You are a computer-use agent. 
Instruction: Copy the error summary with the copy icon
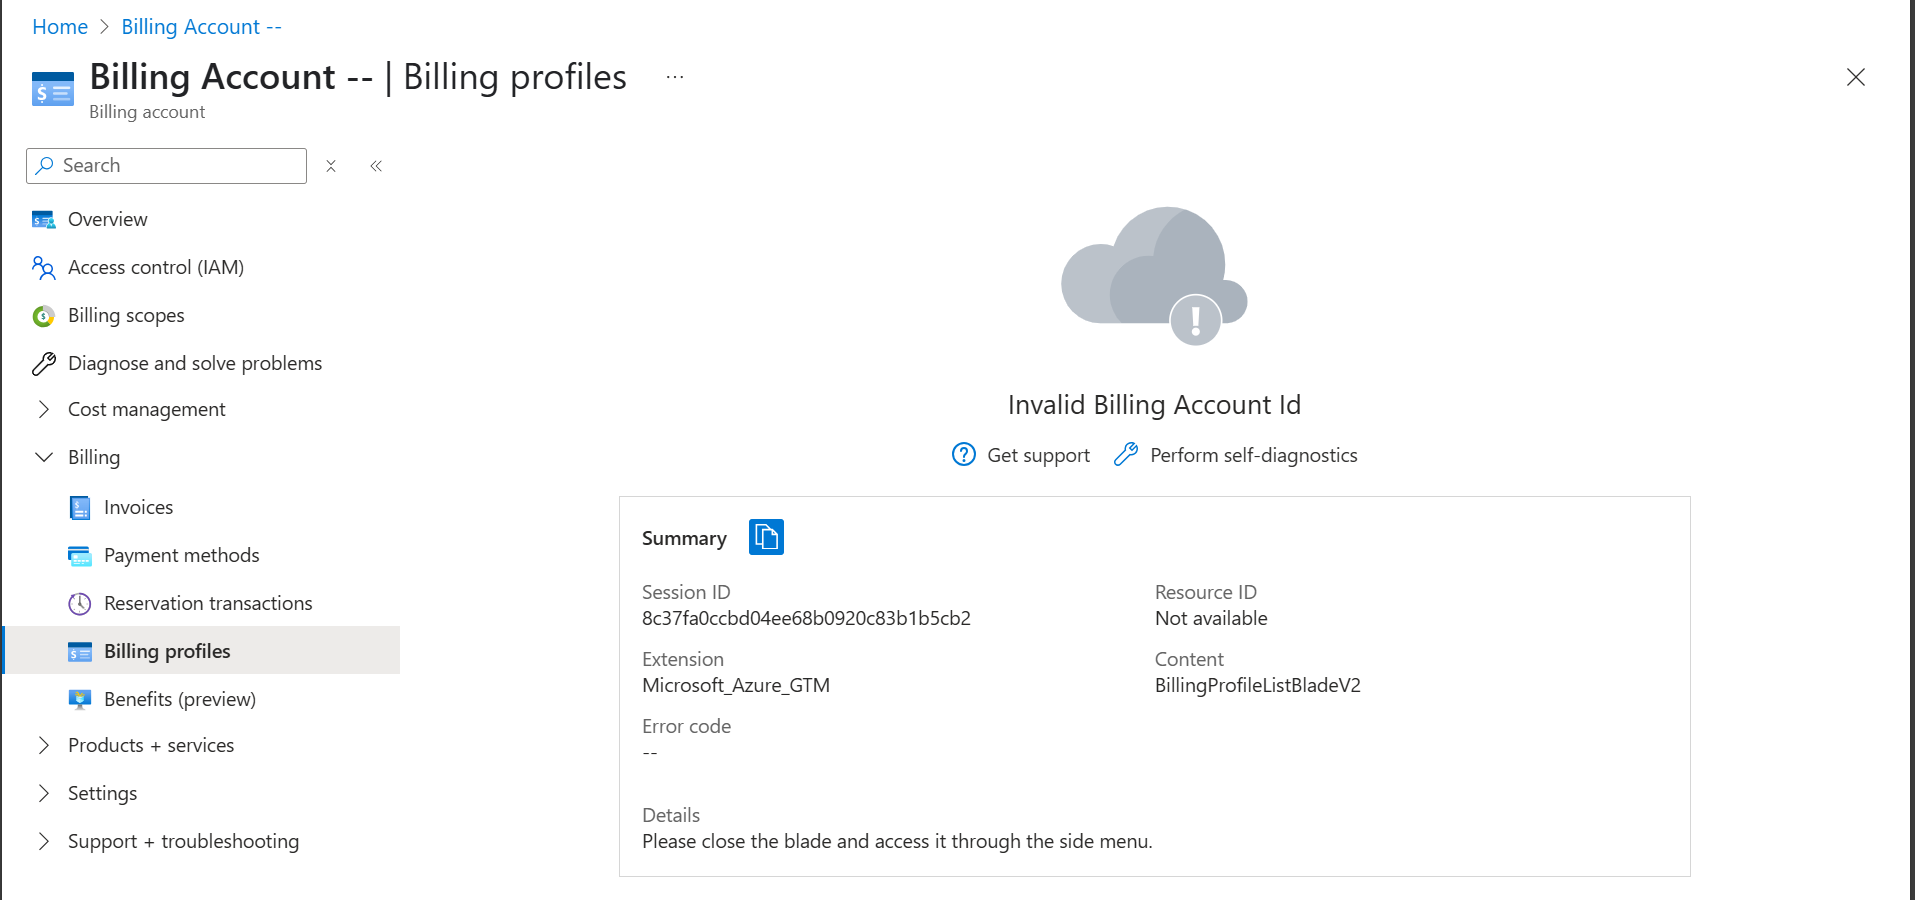766,537
